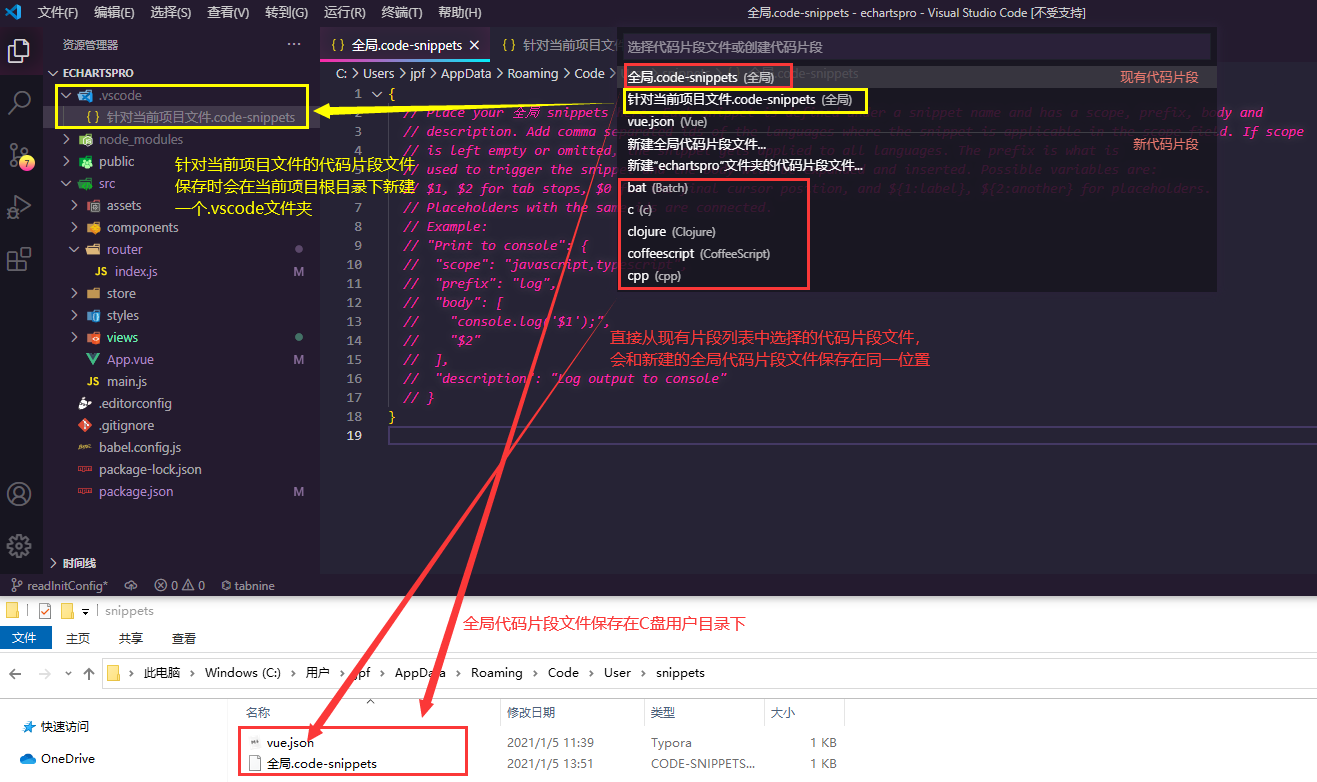Open the Accounts icon in activity bar

pos(19,494)
